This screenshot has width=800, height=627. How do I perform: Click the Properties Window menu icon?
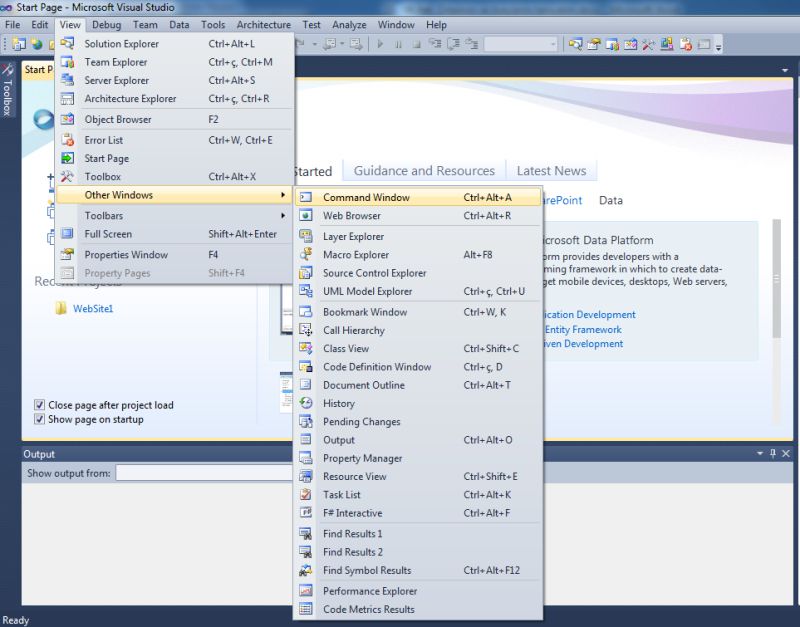tap(67, 254)
